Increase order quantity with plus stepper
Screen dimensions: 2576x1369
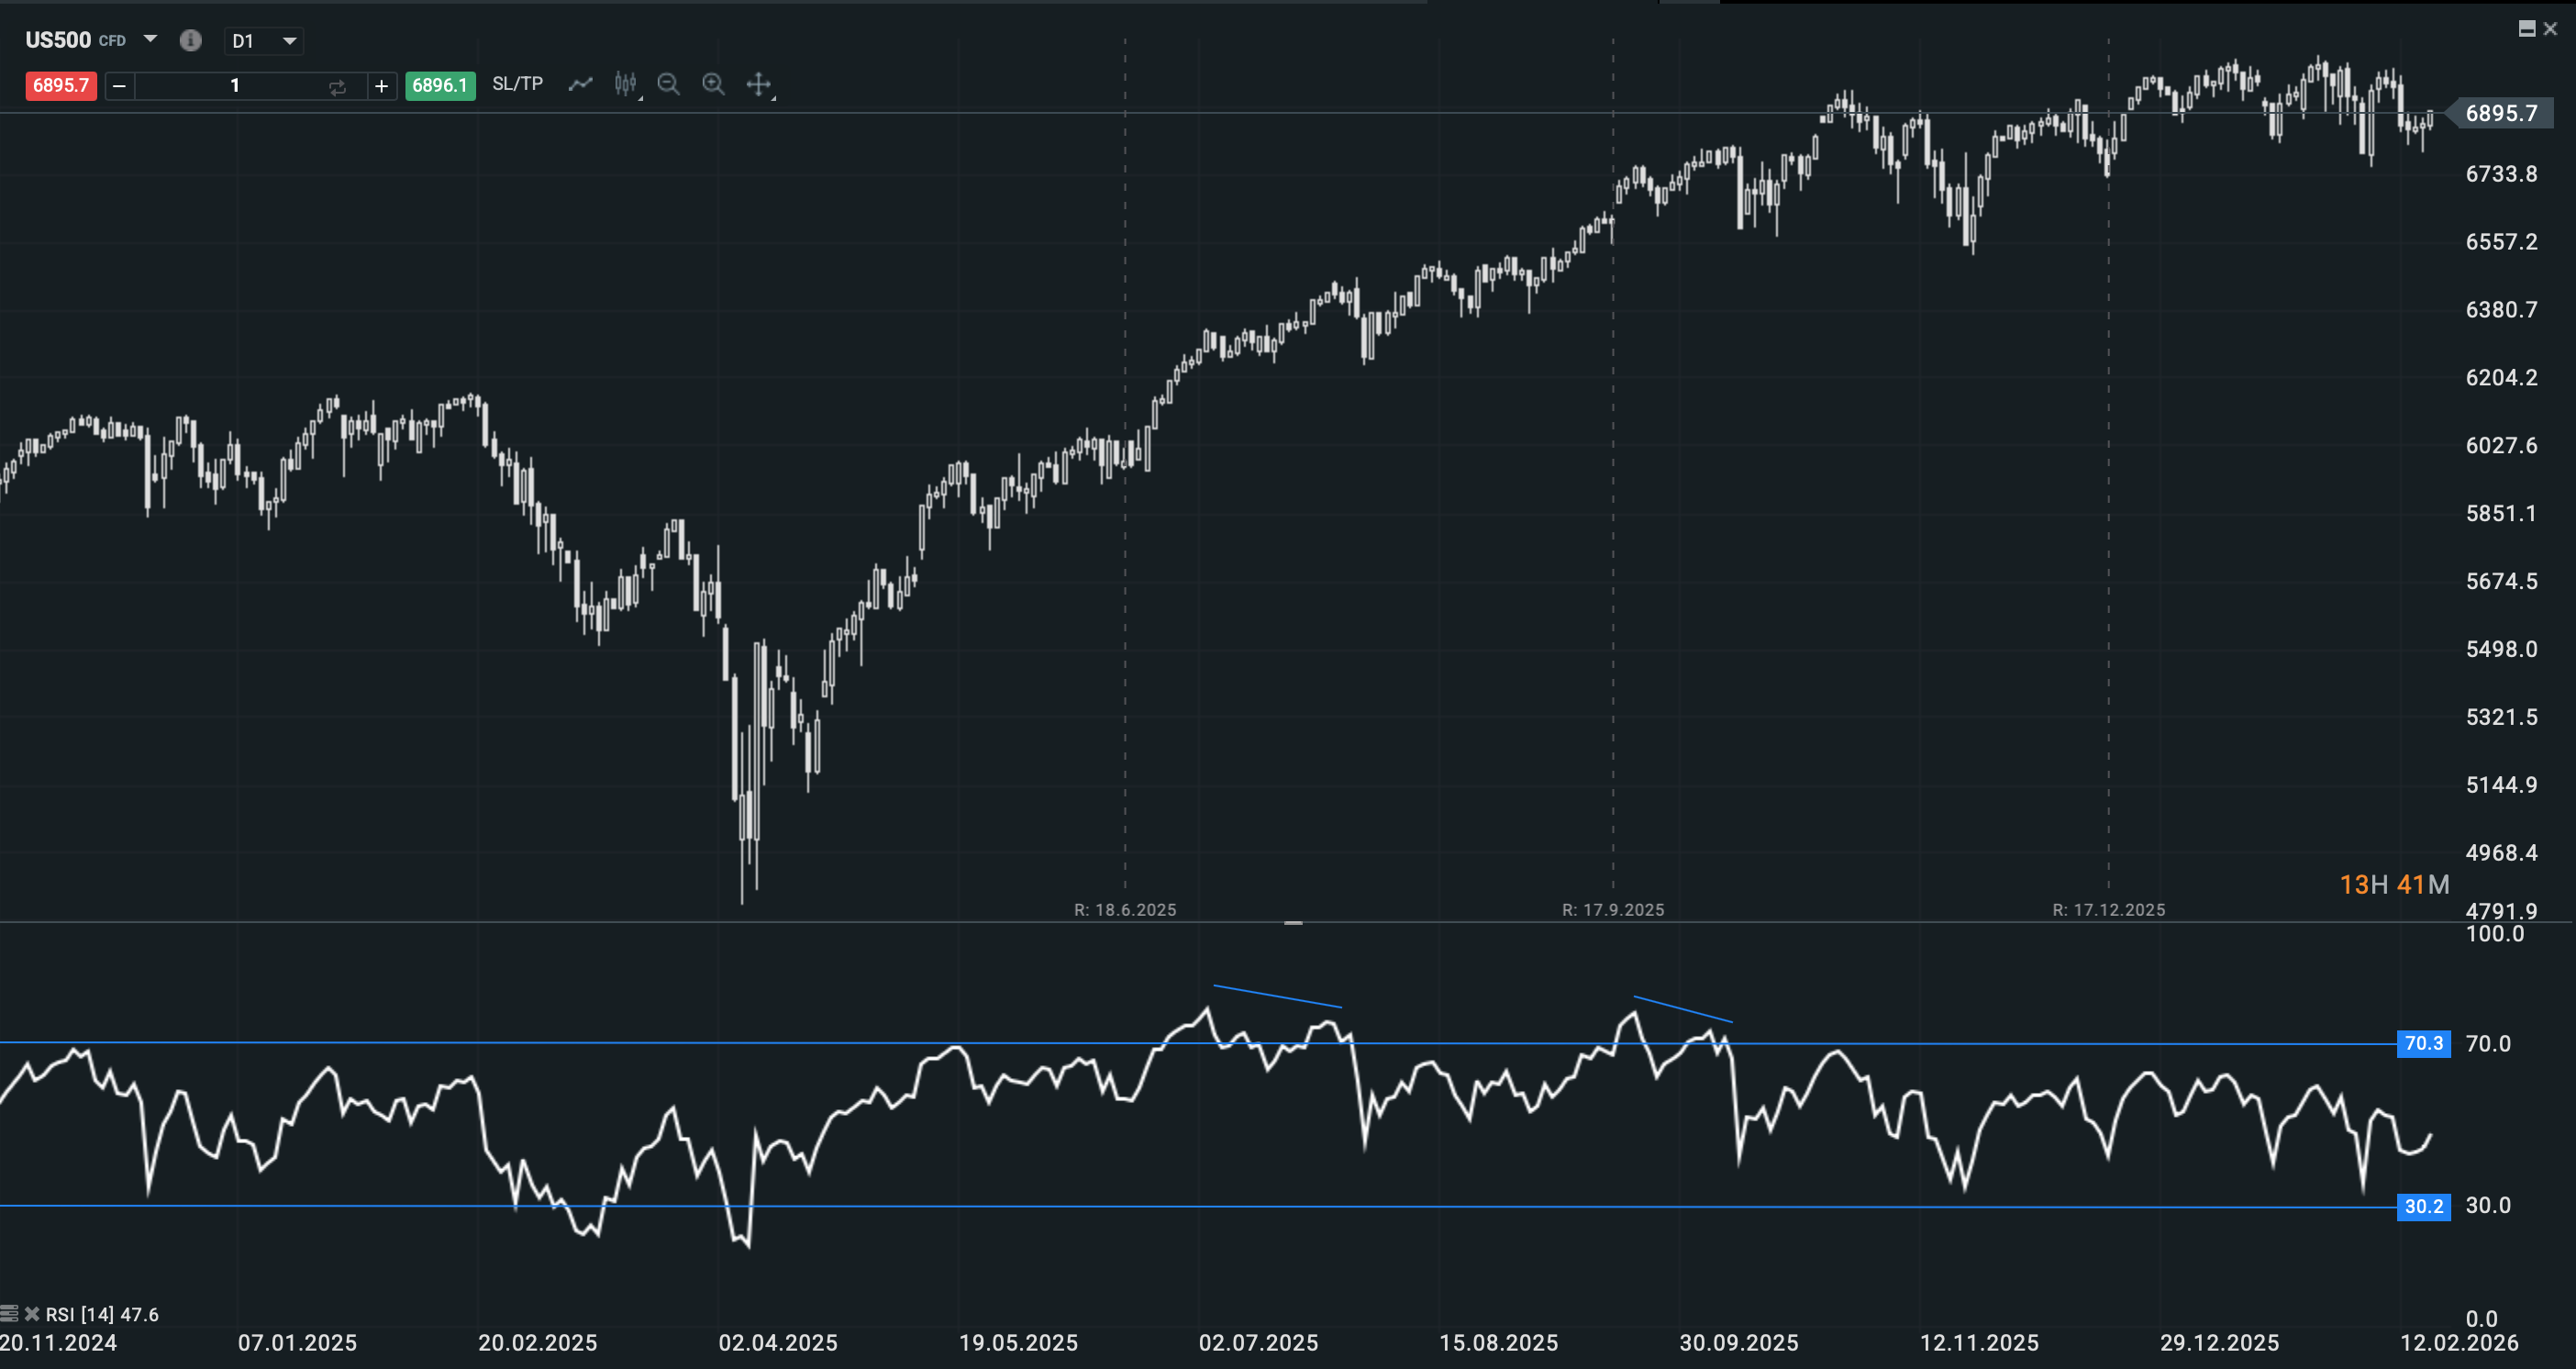click(x=382, y=85)
